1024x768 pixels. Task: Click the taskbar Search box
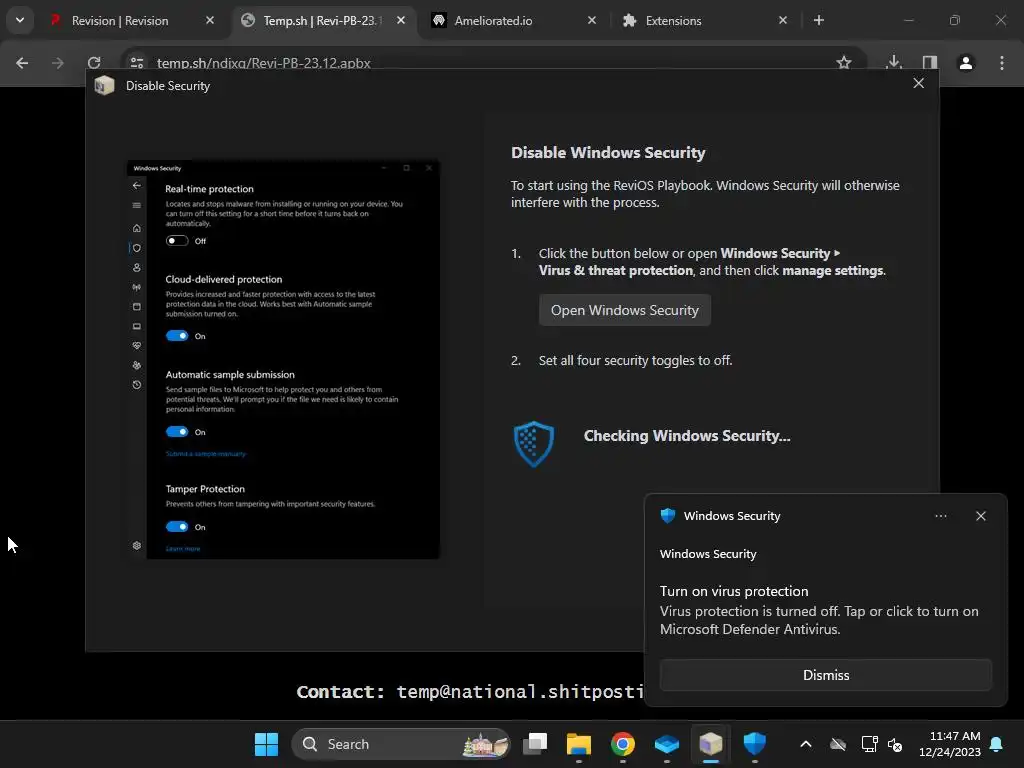[400, 744]
